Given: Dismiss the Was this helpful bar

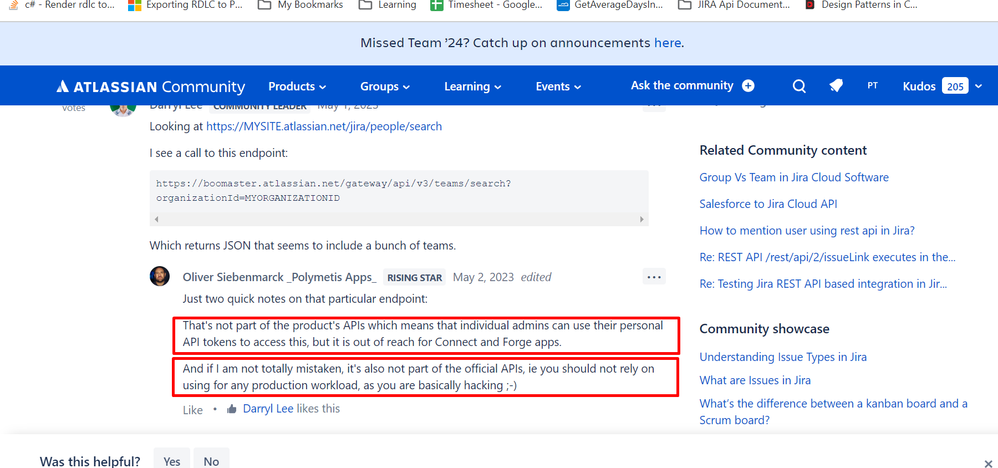Looking at the screenshot, I should 988,464.
